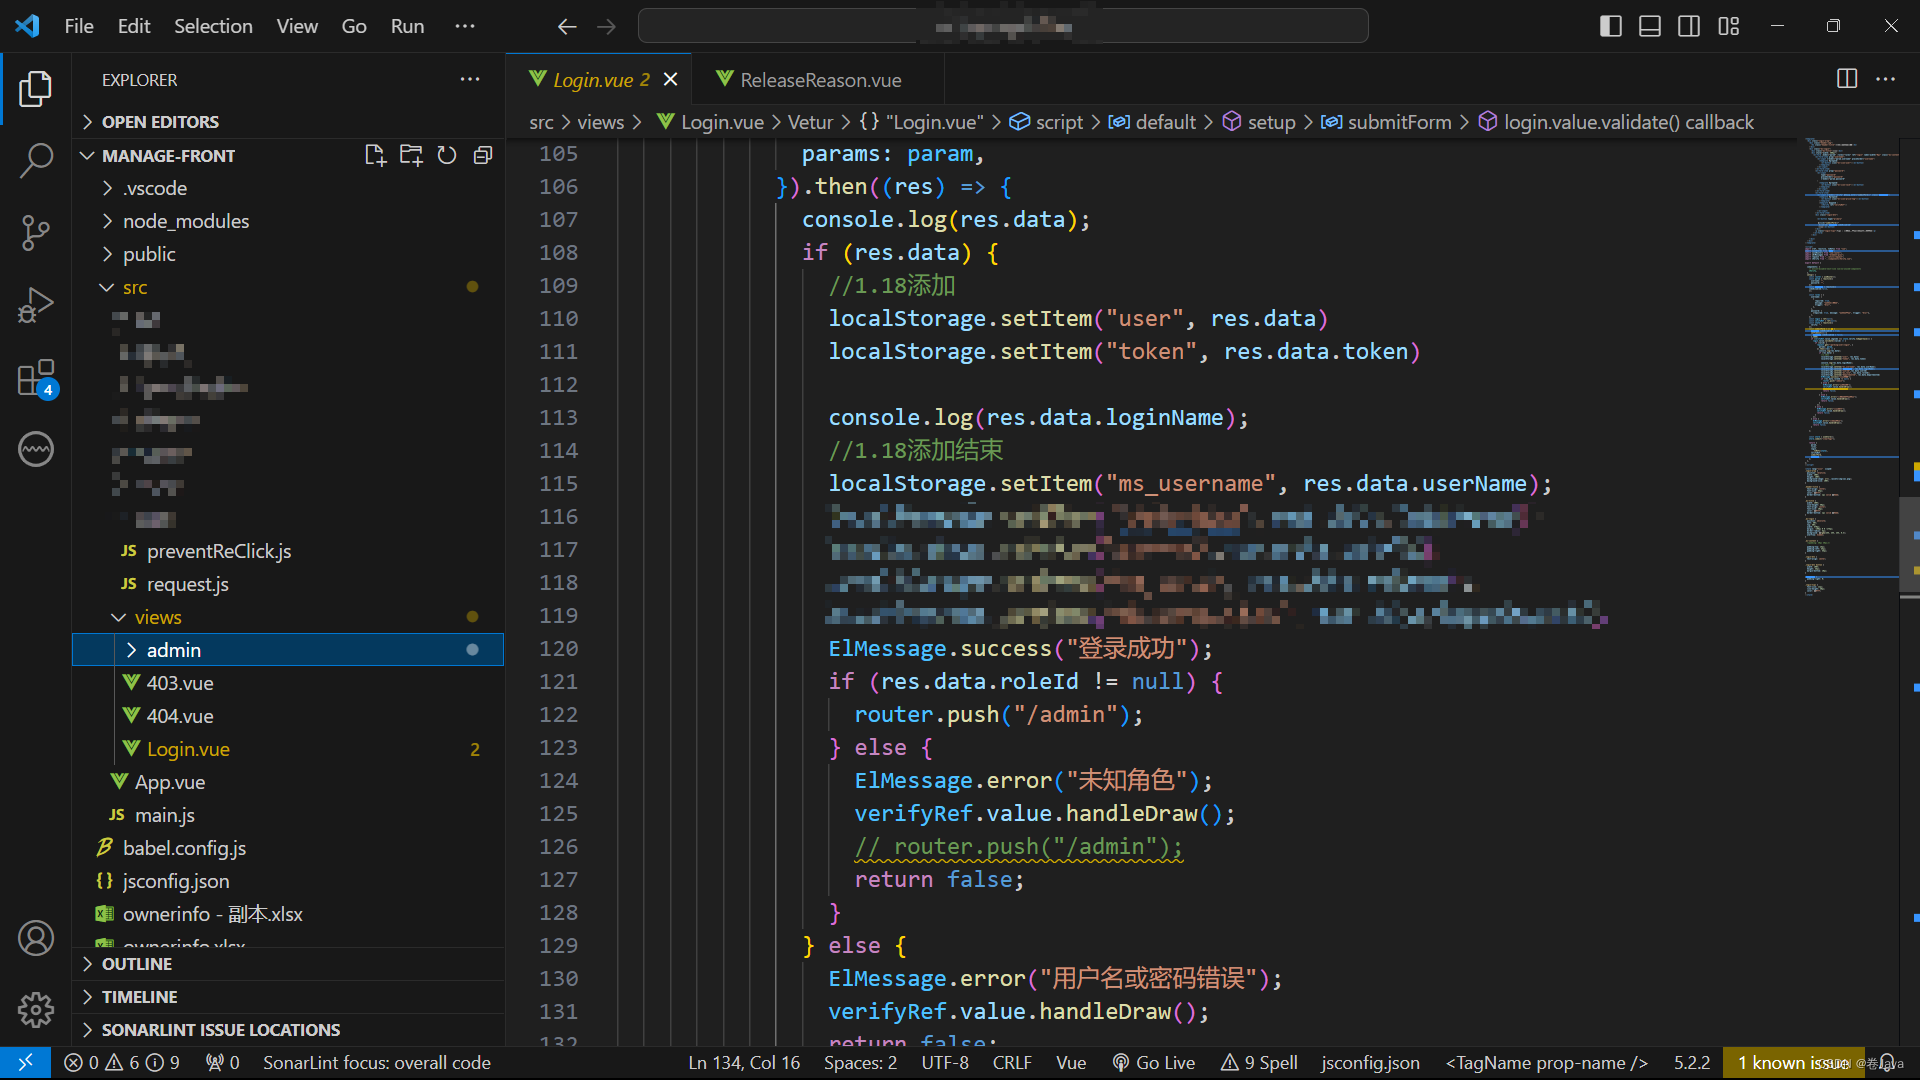This screenshot has height=1080, width=1920.
Task: Open the Selection menu
Action: pyautogui.click(x=213, y=26)
